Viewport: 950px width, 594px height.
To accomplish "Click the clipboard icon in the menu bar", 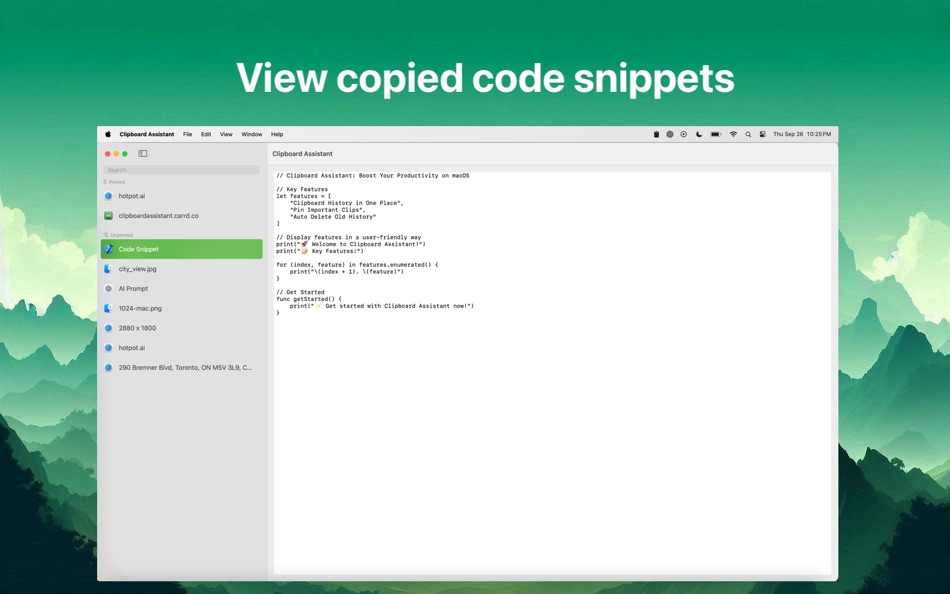I will 656,135.
